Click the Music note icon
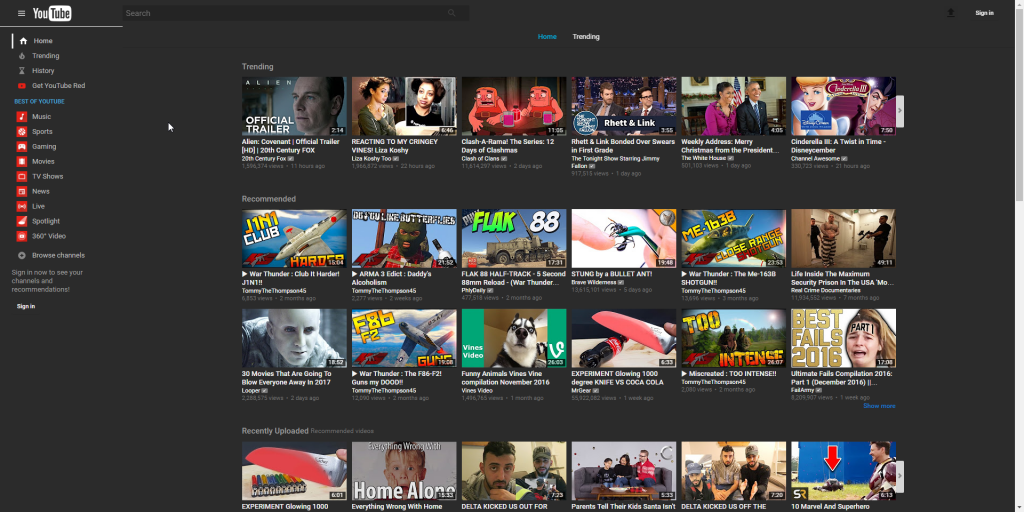Viewport: 1024px width, 512px height. (x=22, y=117)
